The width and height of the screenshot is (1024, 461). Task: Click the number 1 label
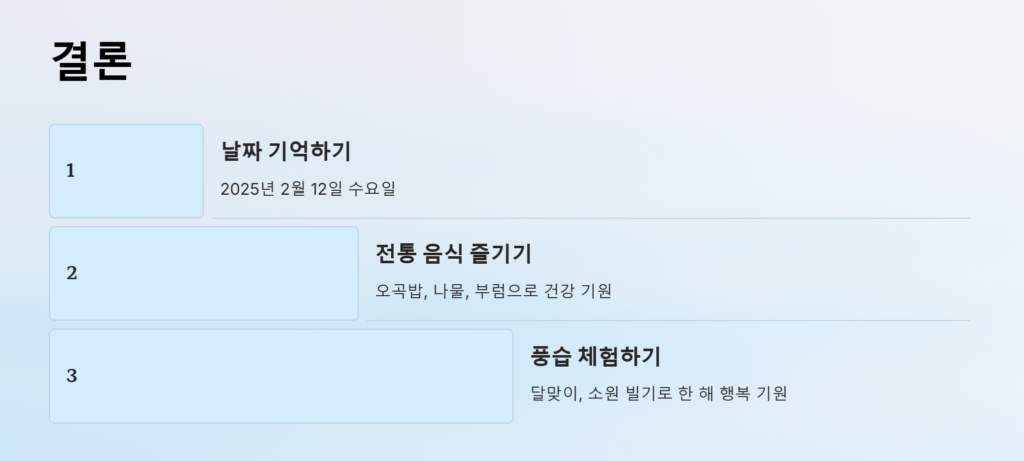(x=71, y=171)
